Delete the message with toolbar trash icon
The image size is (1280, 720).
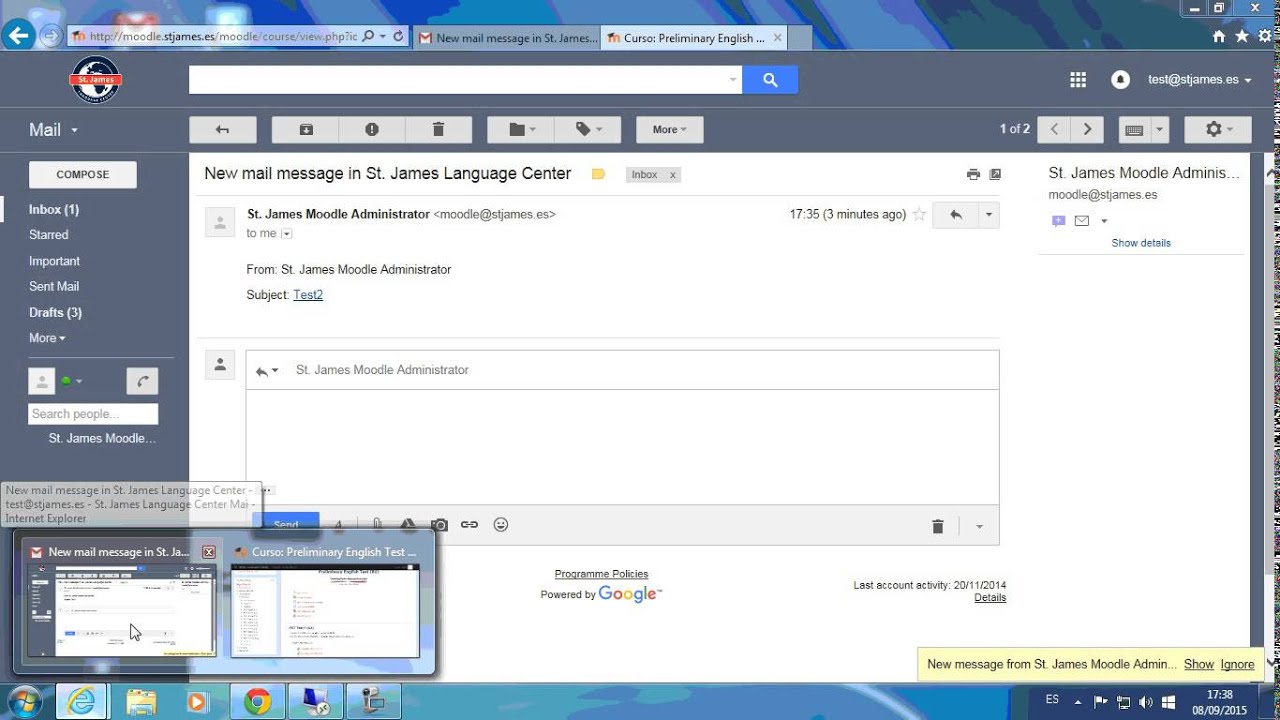pos(438,129)
